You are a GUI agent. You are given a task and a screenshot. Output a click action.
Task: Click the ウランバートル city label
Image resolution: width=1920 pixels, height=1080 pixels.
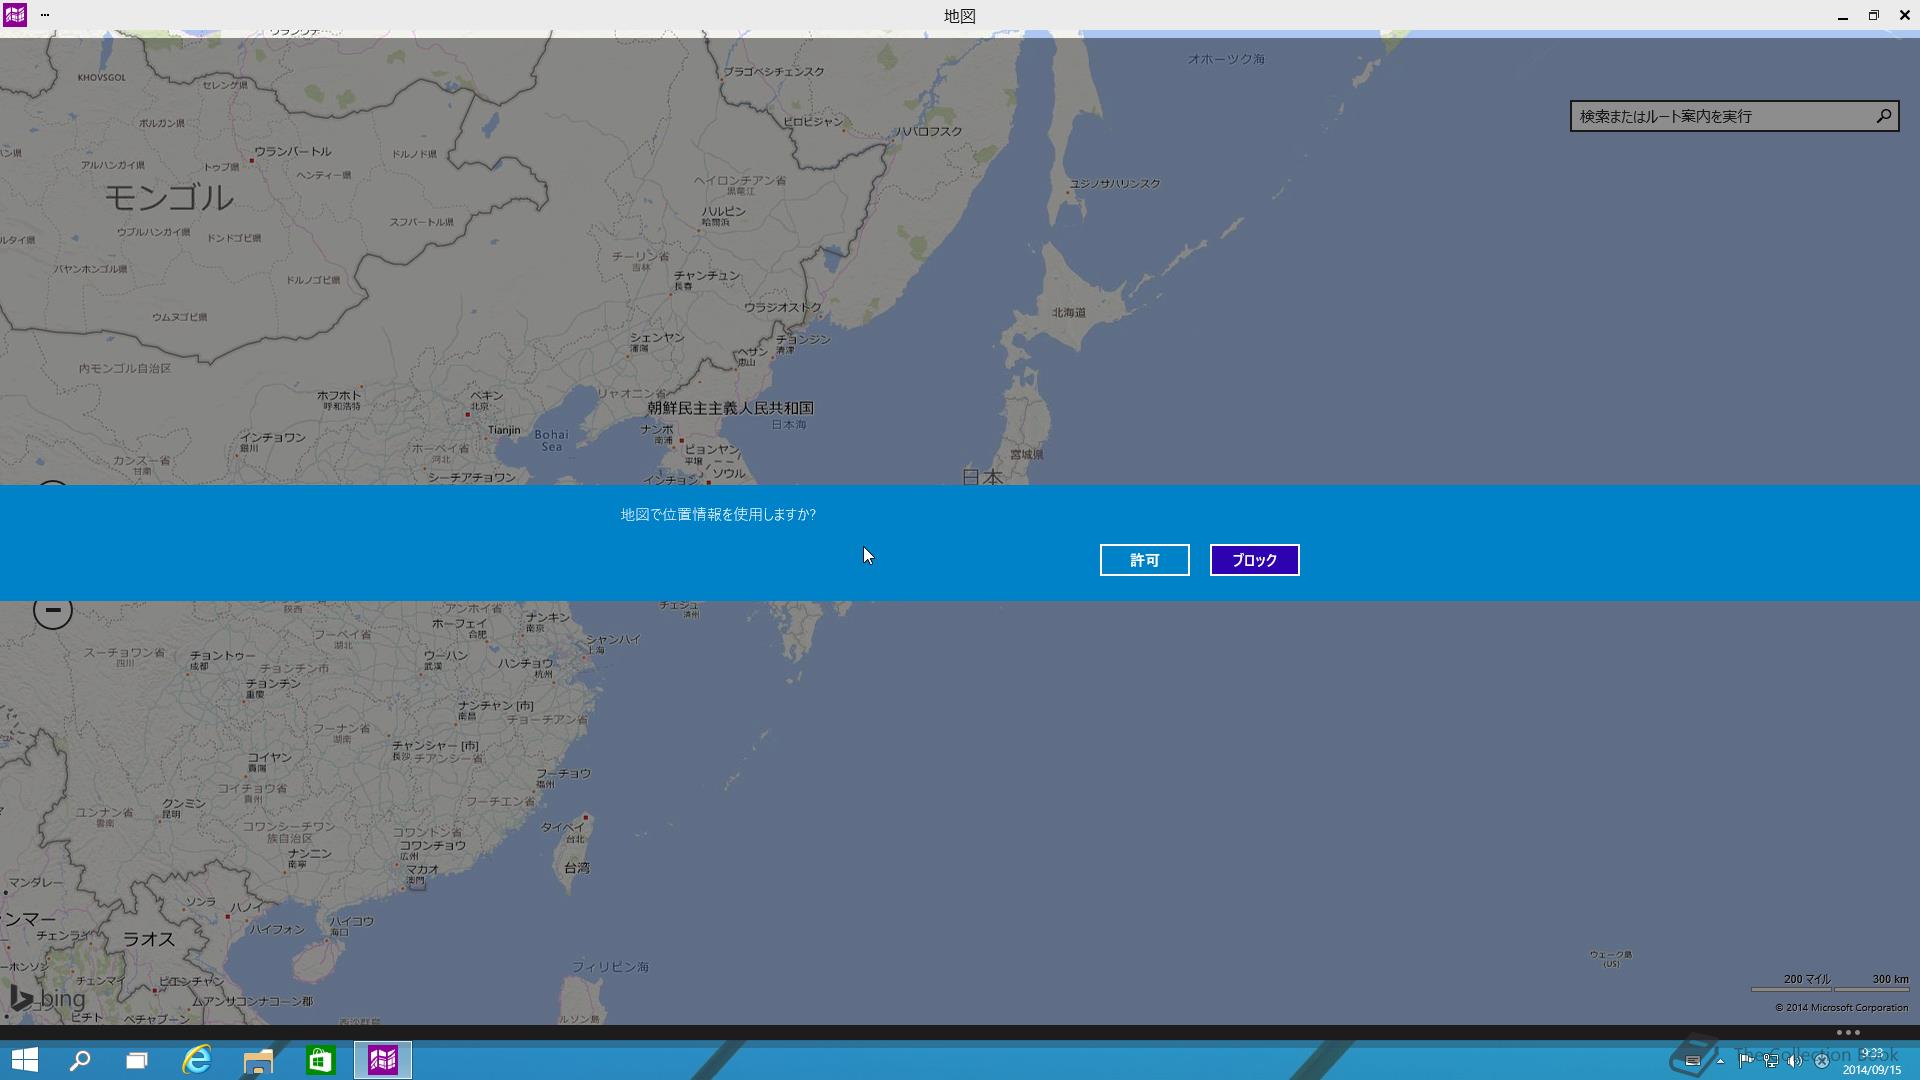(x=293, y=152)
